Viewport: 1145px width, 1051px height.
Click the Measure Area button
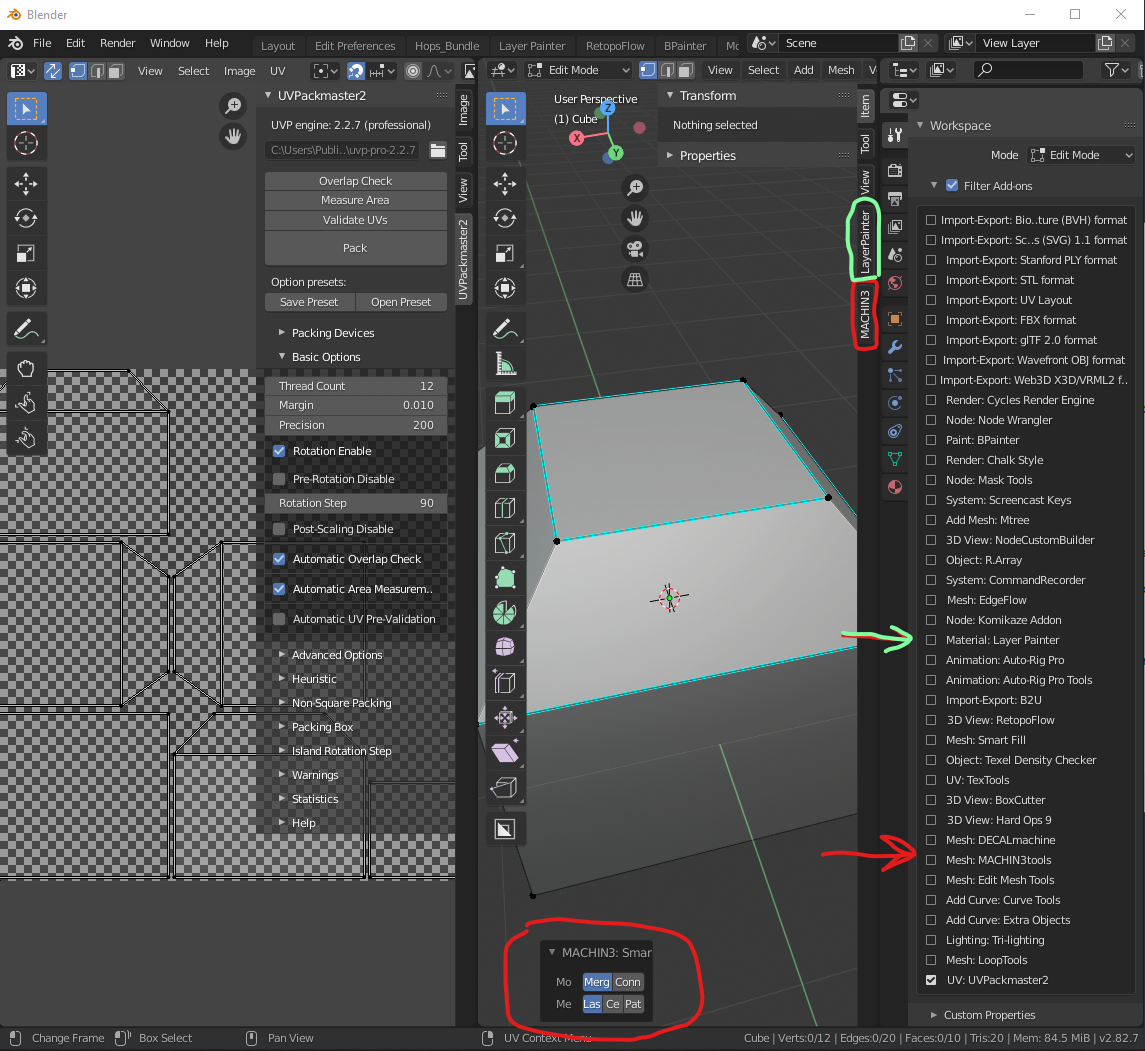tap(356, 200)
